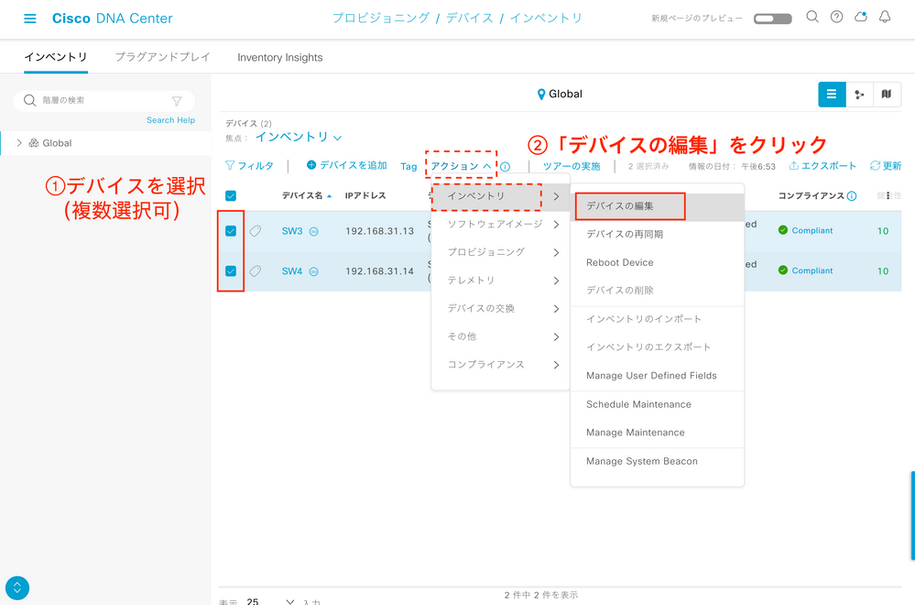
Task: Select Manage System Beacon menu option
Action: (657, 461)
